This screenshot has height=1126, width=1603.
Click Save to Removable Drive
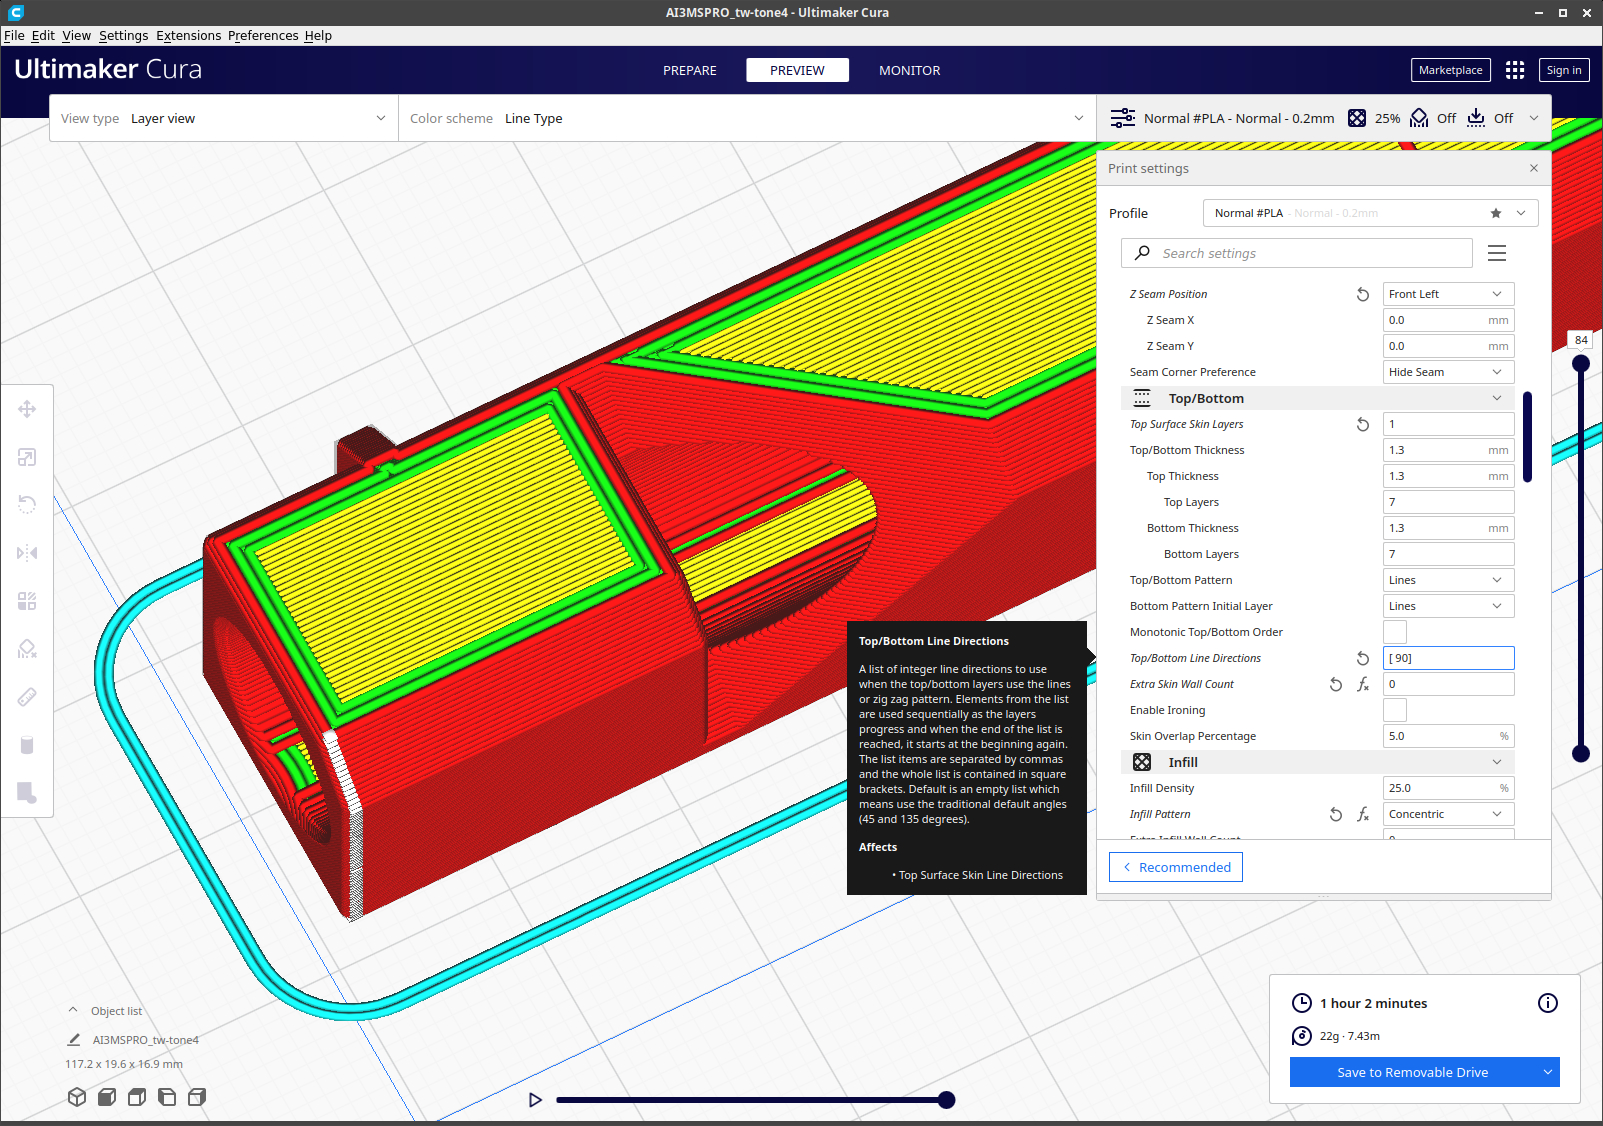click(x=1413, y=1072)
